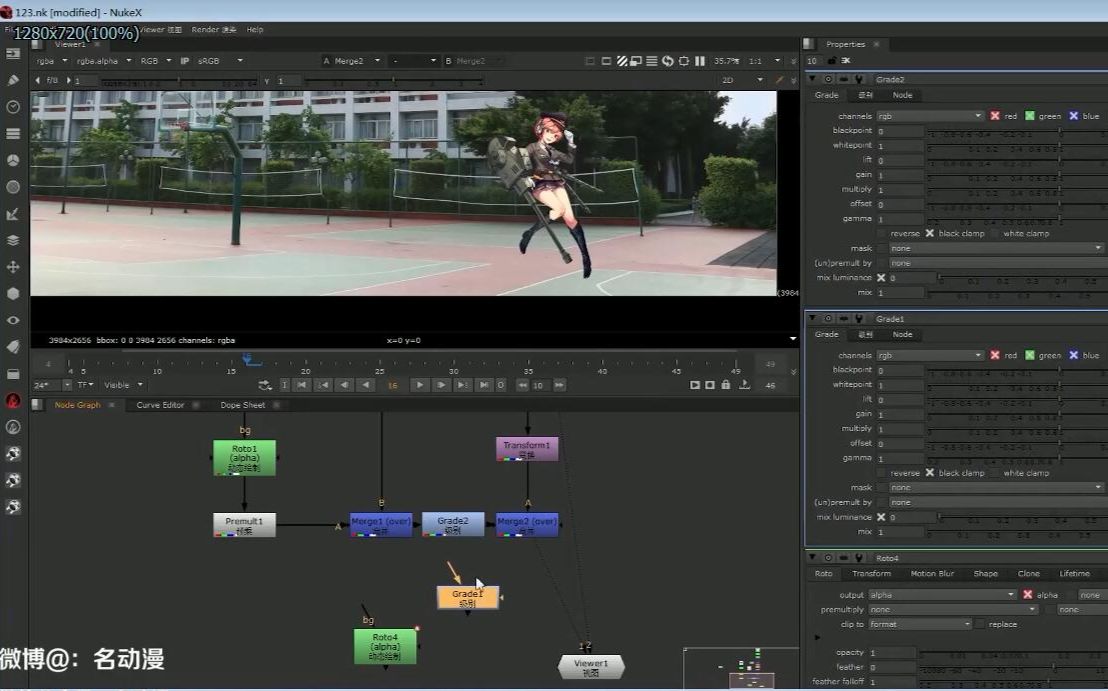Open the Color nodes wheel icon

click(13, 160)
